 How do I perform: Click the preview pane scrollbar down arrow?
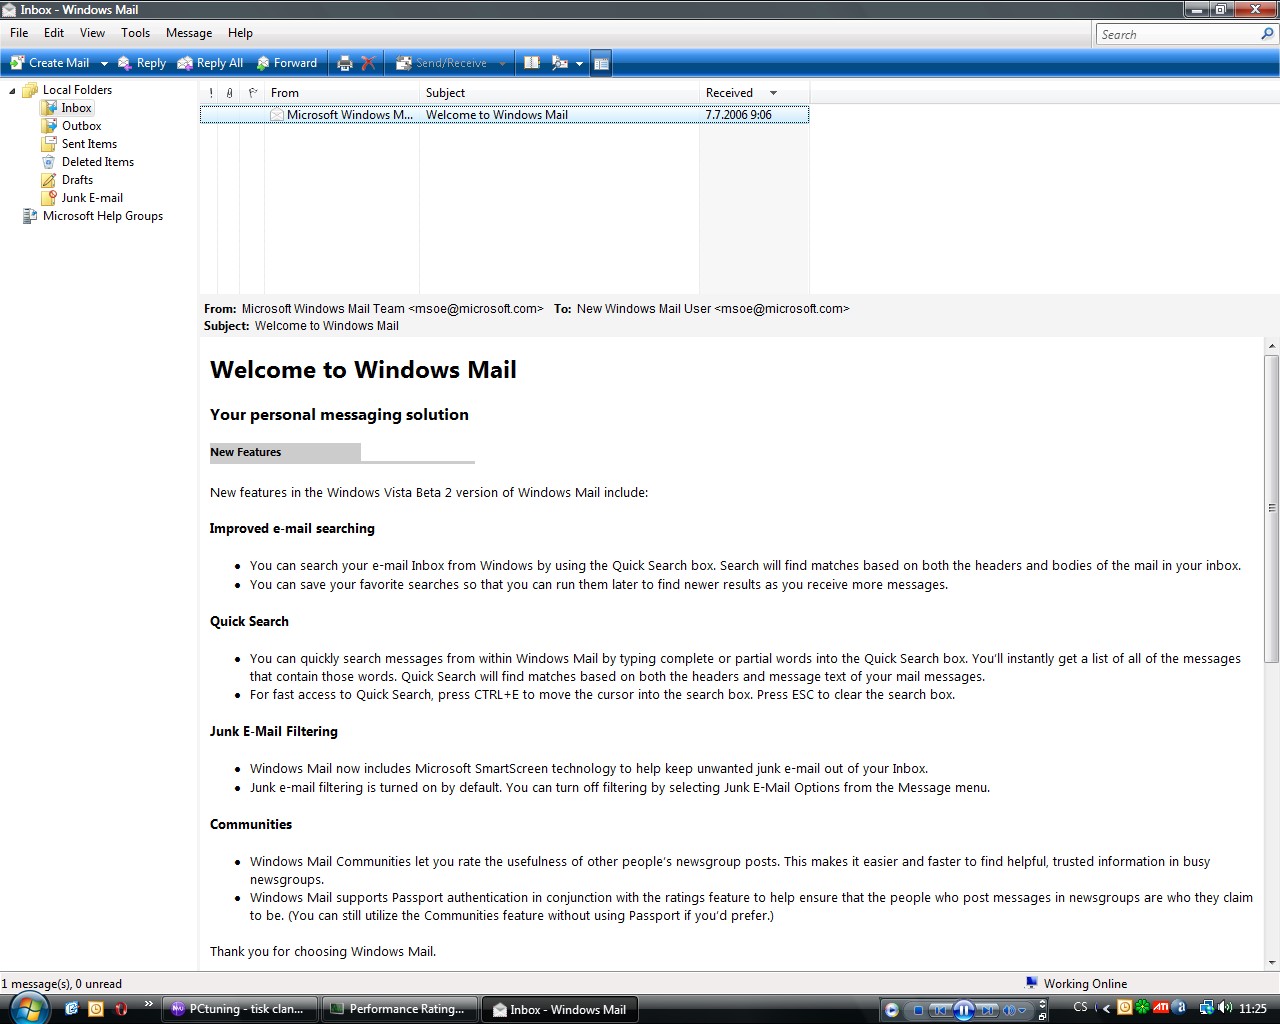(x=1272, y=962)
